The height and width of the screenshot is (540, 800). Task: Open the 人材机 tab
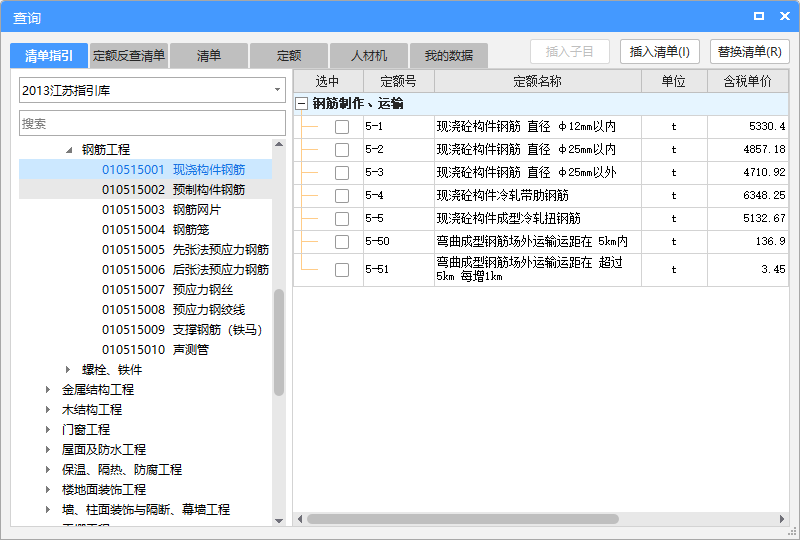click(369, 56)
